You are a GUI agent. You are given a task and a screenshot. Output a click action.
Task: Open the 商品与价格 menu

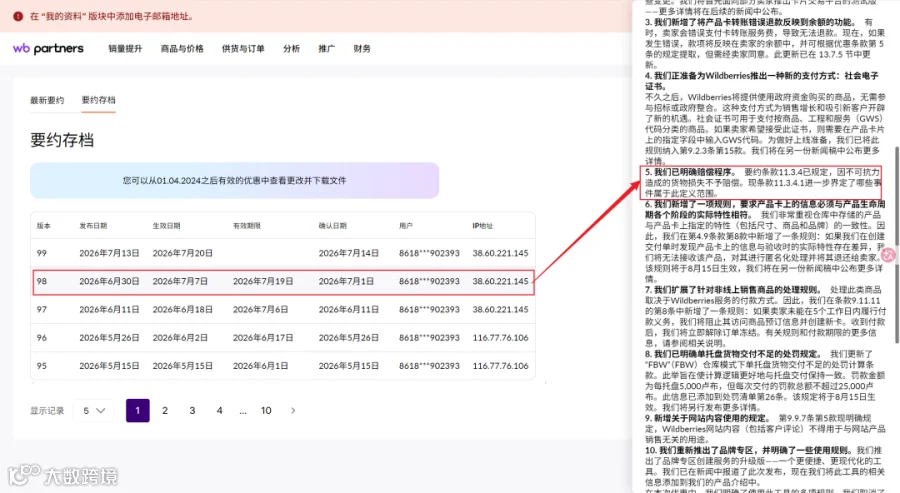(182, 49)
